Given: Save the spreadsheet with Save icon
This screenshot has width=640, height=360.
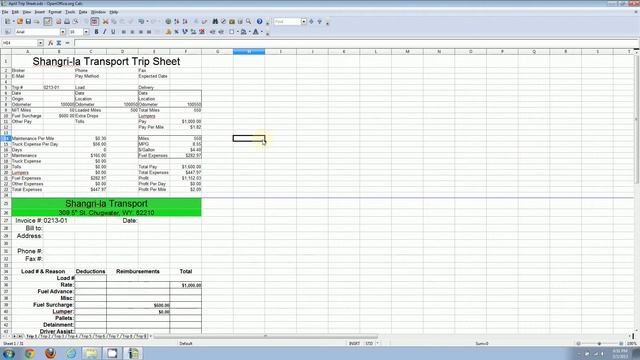Looking at the screenshot, I should (28, 21).
